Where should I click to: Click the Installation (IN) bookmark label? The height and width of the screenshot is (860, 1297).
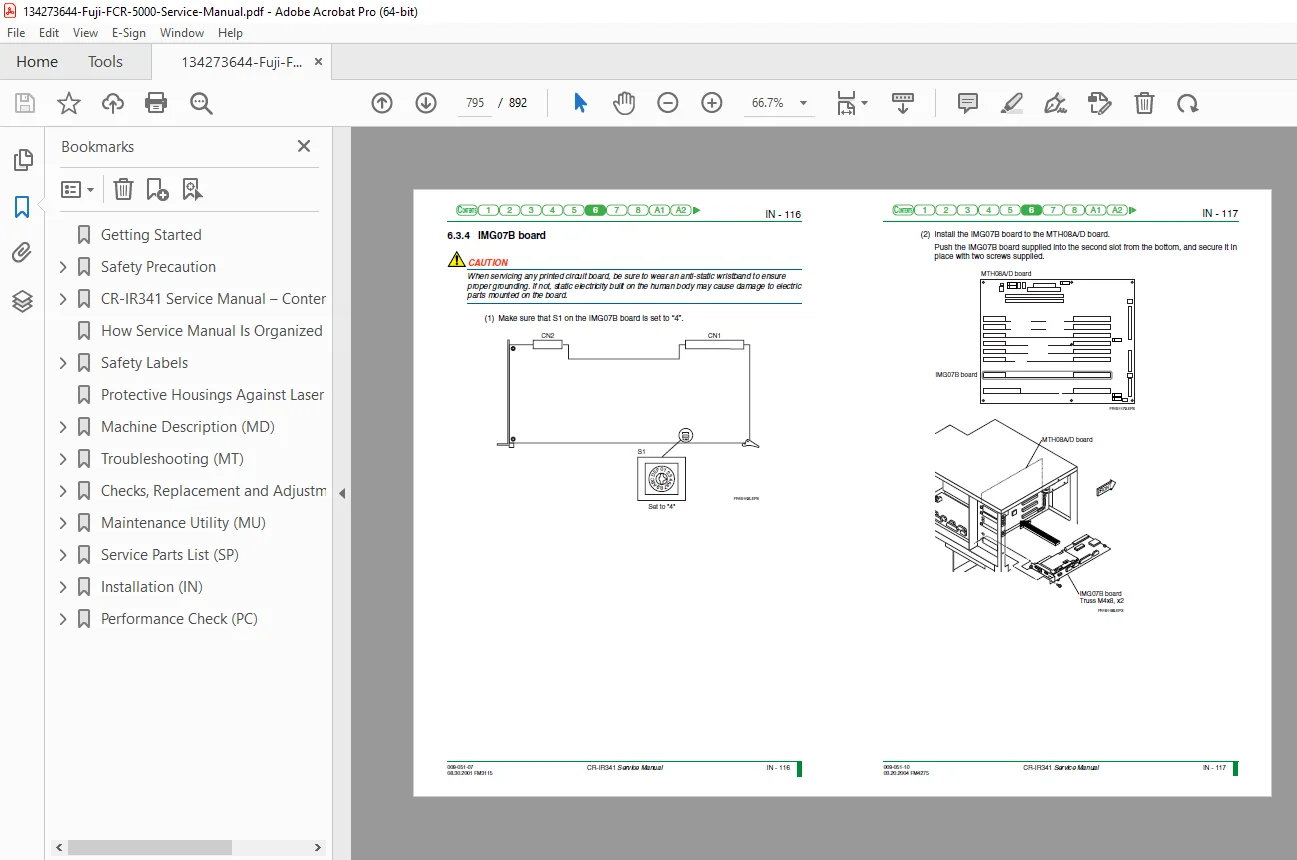click(152, 587)
